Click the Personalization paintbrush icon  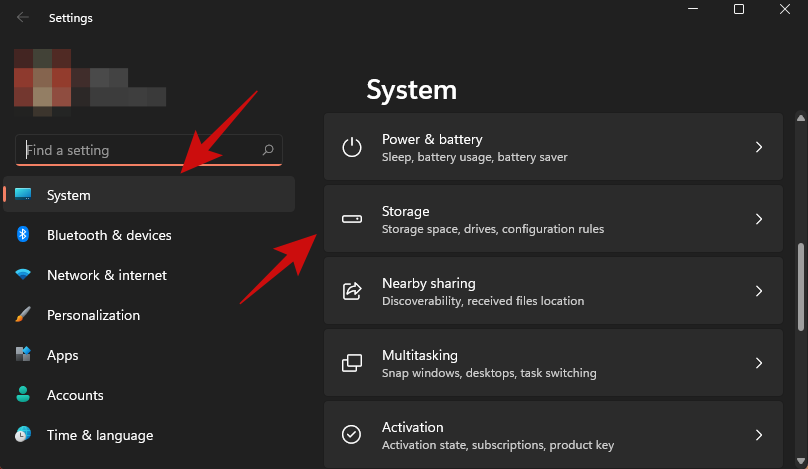tap(23, 315)
